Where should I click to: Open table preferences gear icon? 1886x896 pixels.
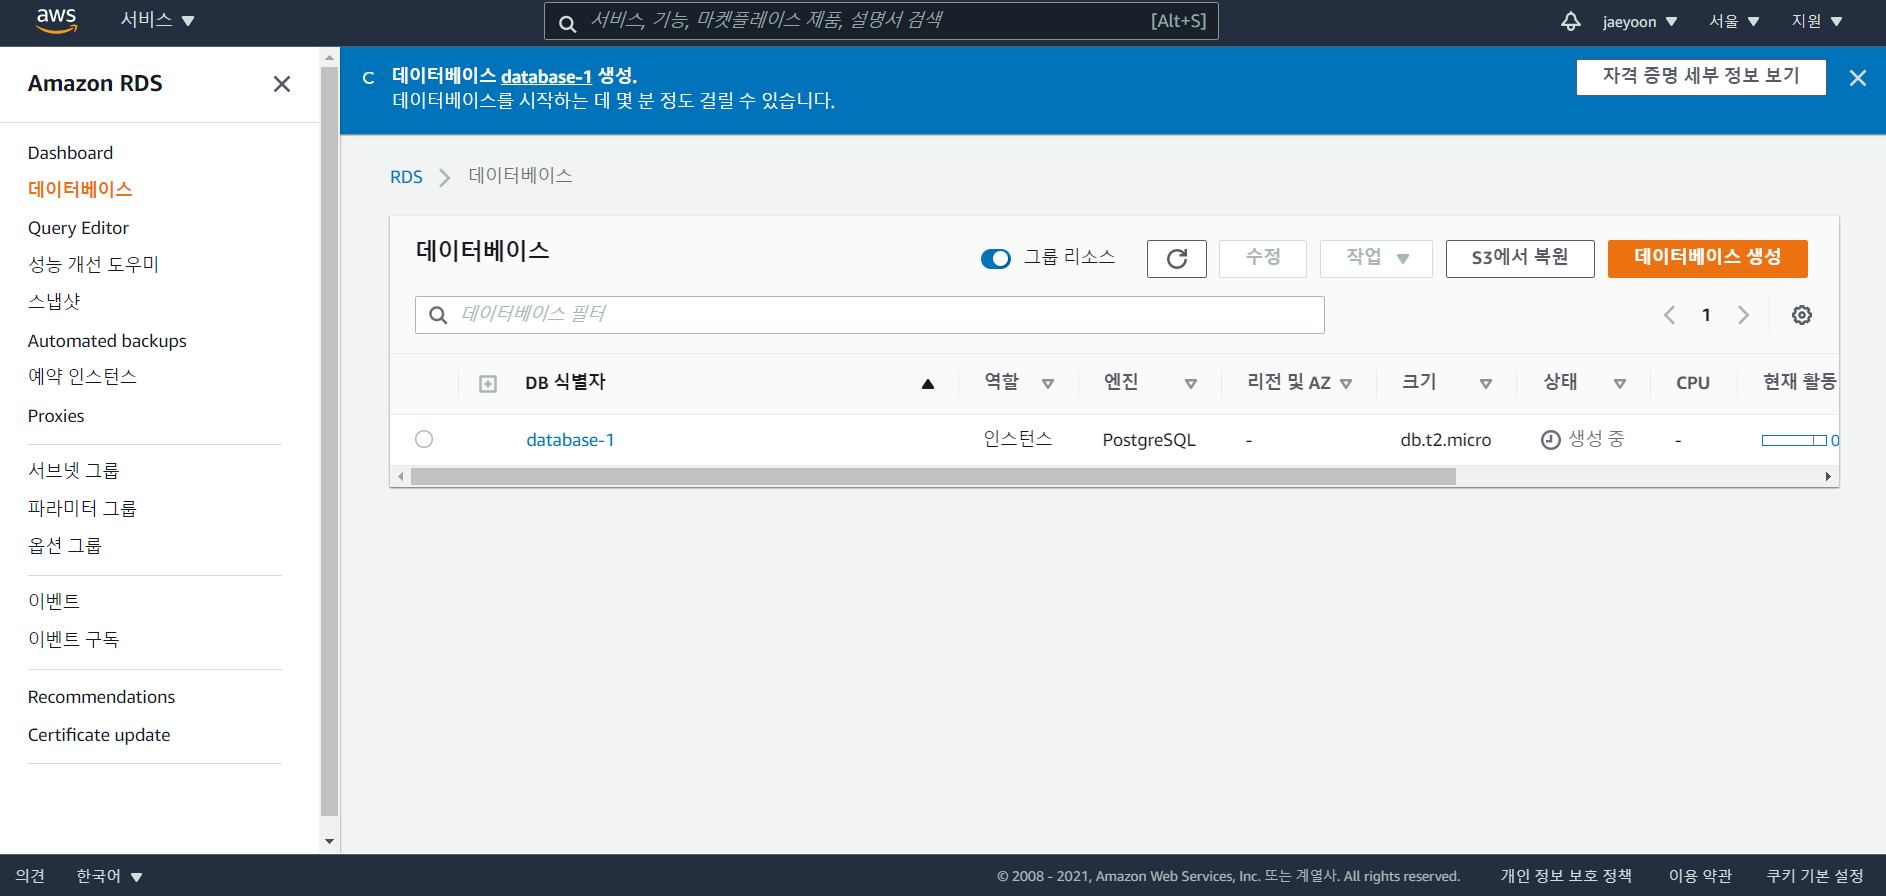[1802, 315]
